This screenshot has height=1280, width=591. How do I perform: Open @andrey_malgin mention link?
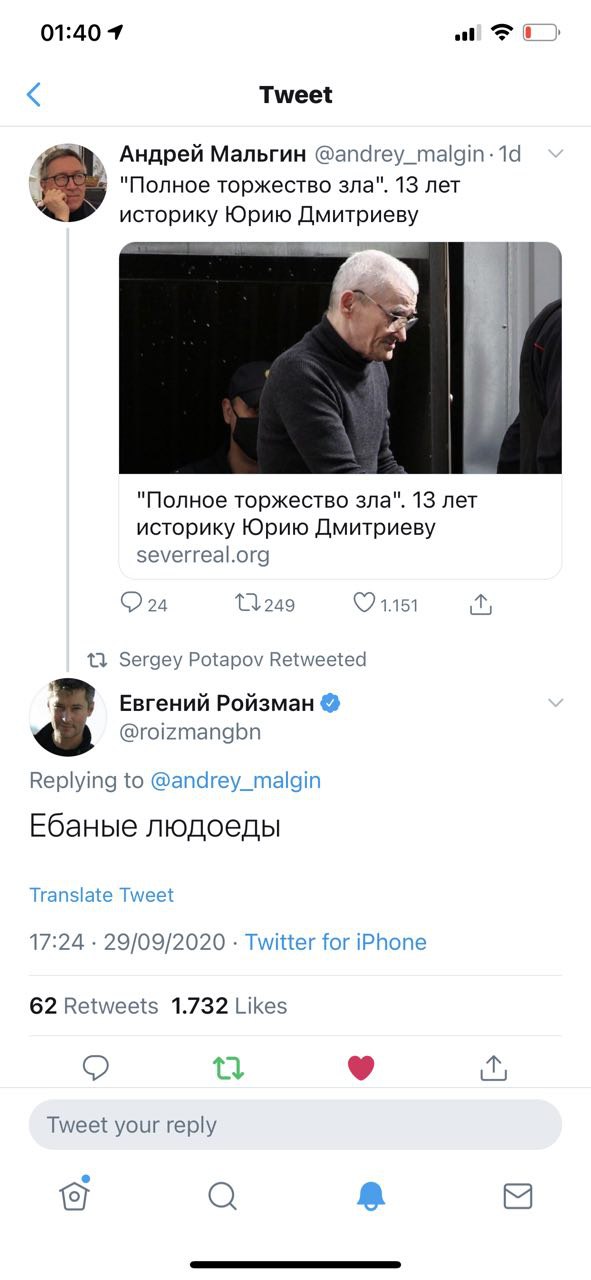click(235, 781)
